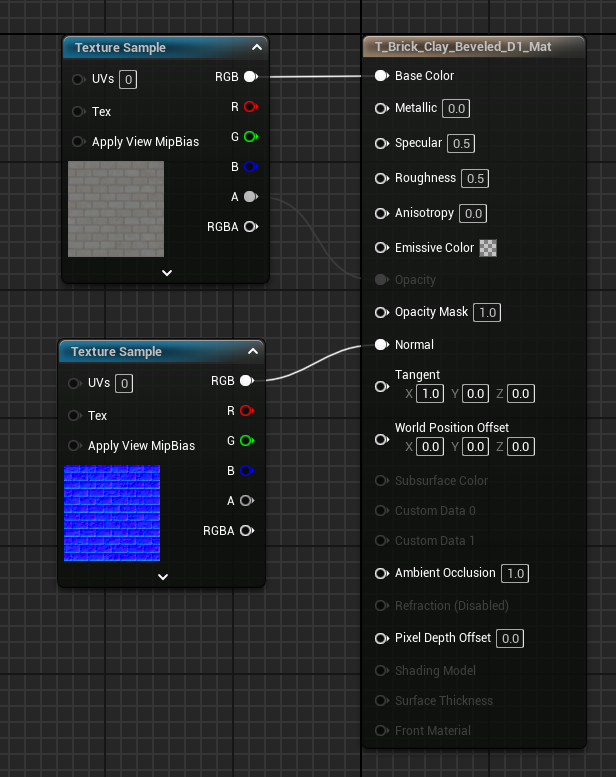Click the gray brick texture preview thumbnail
This screenshot has height=777, width=616.
(x=116, y=209)
